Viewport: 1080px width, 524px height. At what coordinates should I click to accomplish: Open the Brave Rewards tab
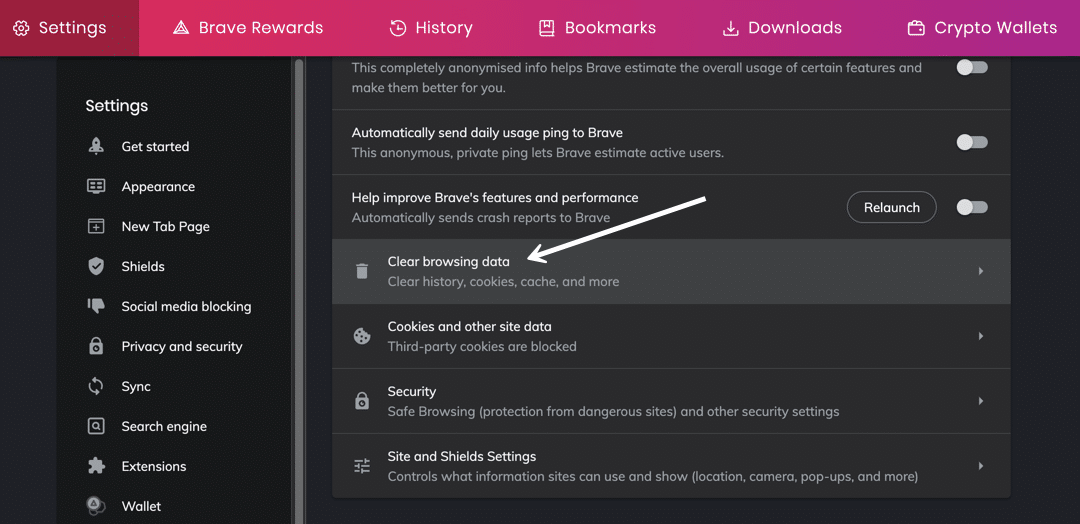pos(248,28)
